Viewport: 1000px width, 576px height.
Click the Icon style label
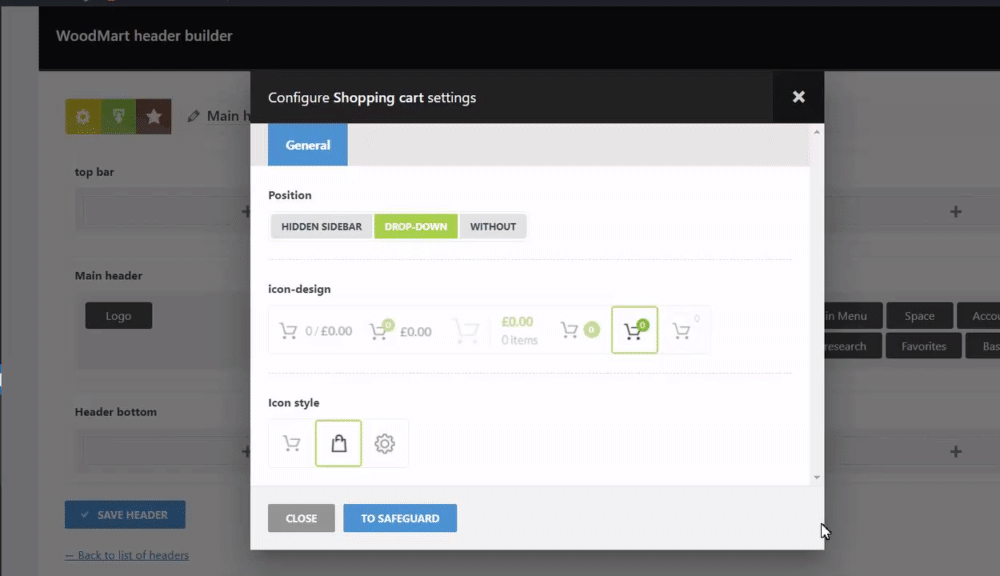point(293,402)
